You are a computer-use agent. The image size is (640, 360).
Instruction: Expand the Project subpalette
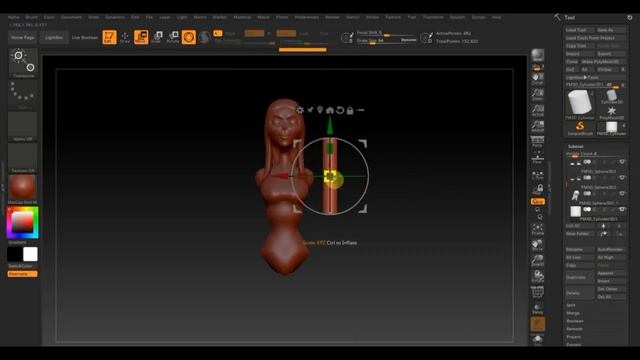click(x=573, y=337)
